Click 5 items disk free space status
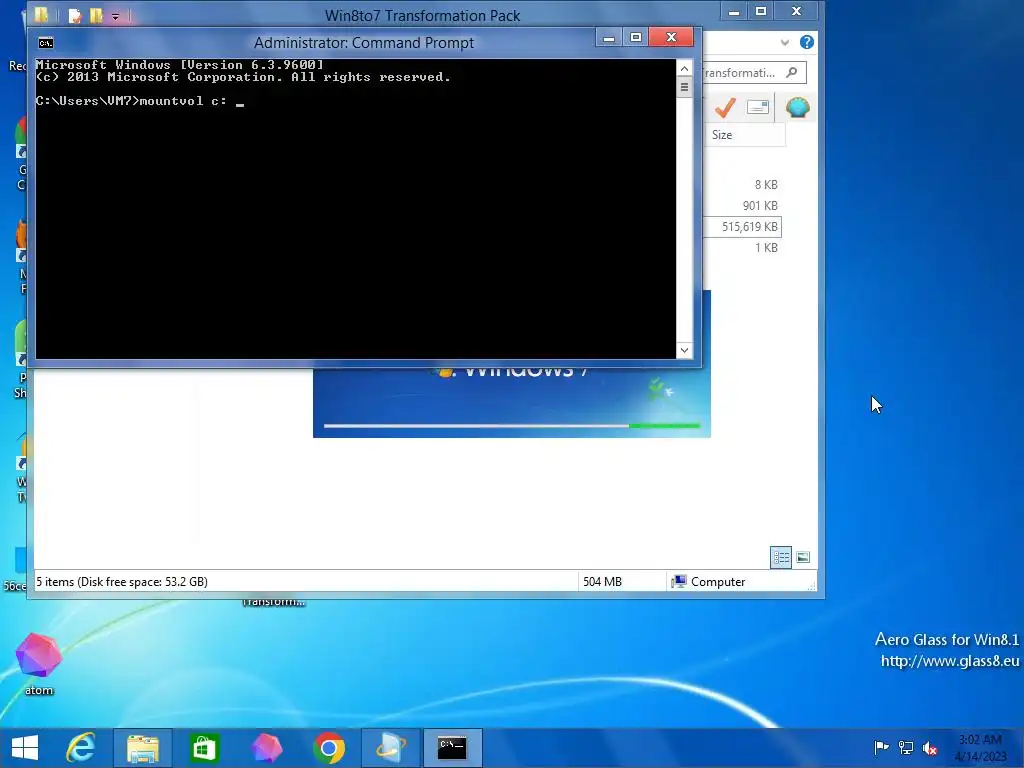Screen dimensions: 1024x768 point(121,581)
